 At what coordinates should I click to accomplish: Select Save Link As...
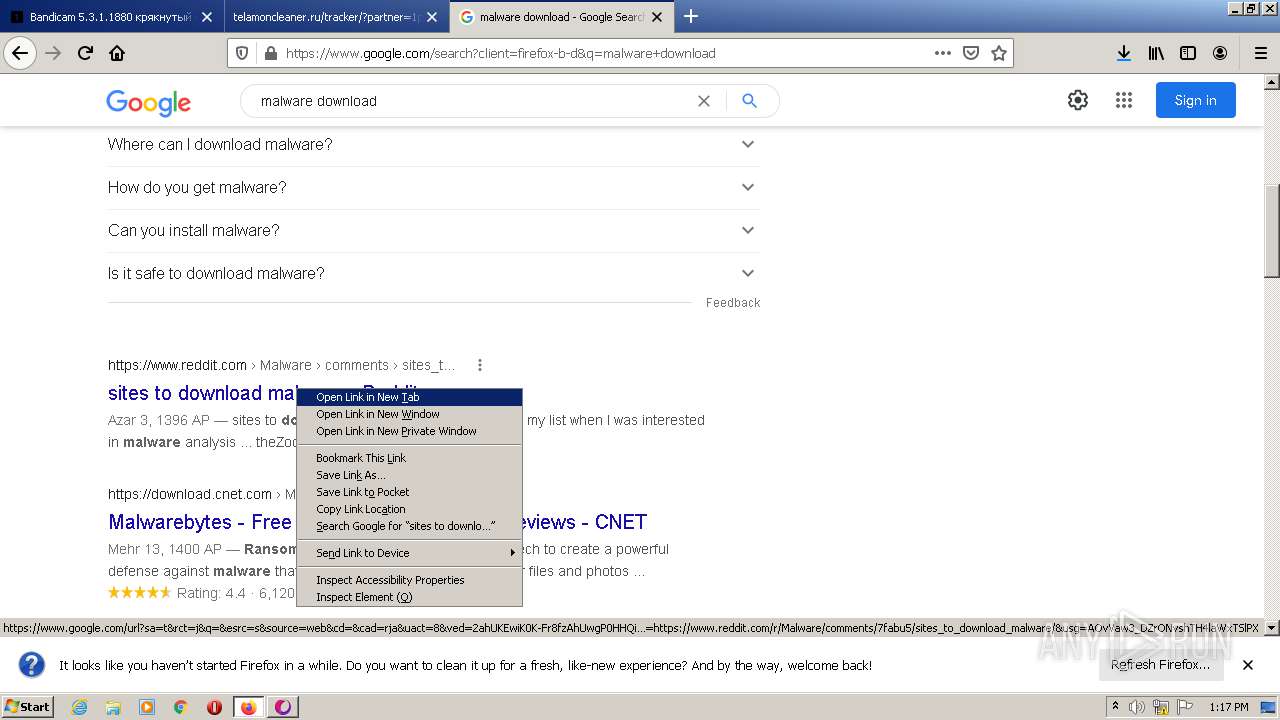pos(409,475)
